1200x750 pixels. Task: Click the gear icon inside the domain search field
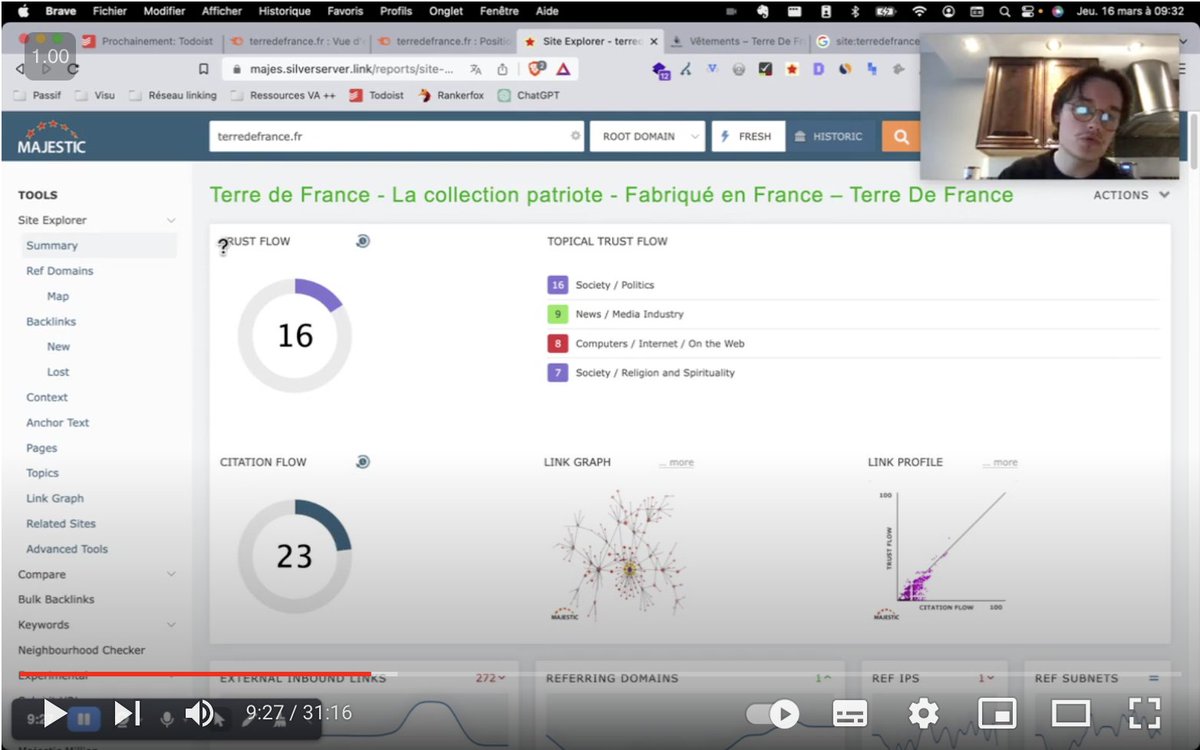[573, 135]
